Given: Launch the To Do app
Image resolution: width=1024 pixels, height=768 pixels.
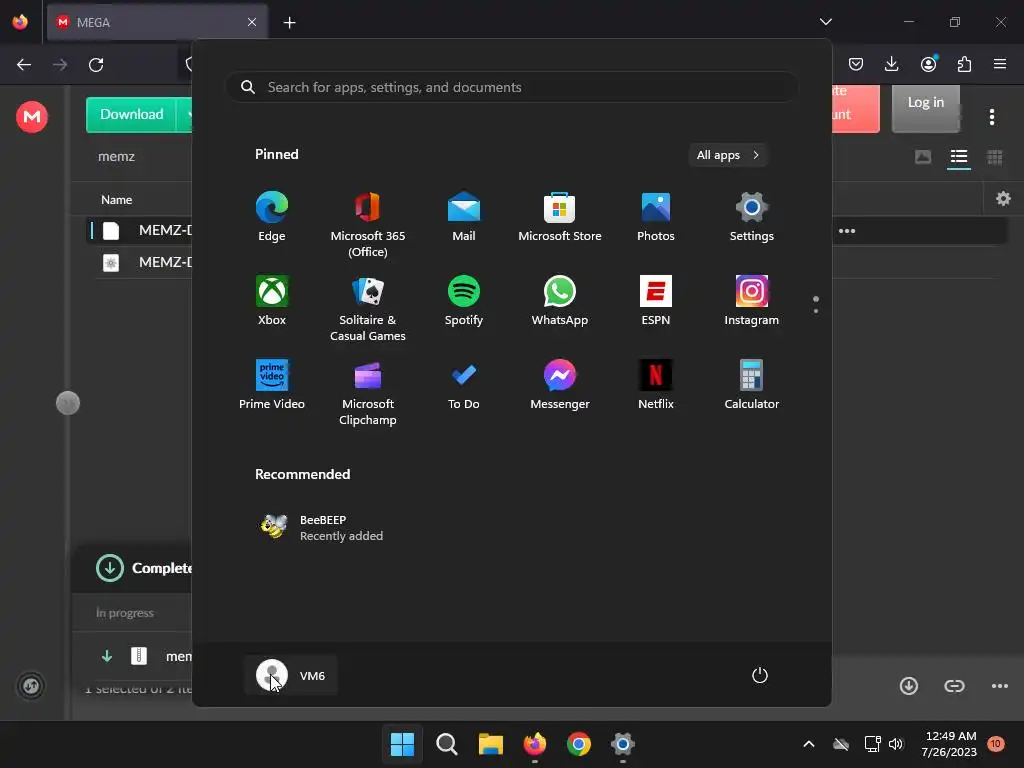Looking at the screenshot, I should pos(464,385).
